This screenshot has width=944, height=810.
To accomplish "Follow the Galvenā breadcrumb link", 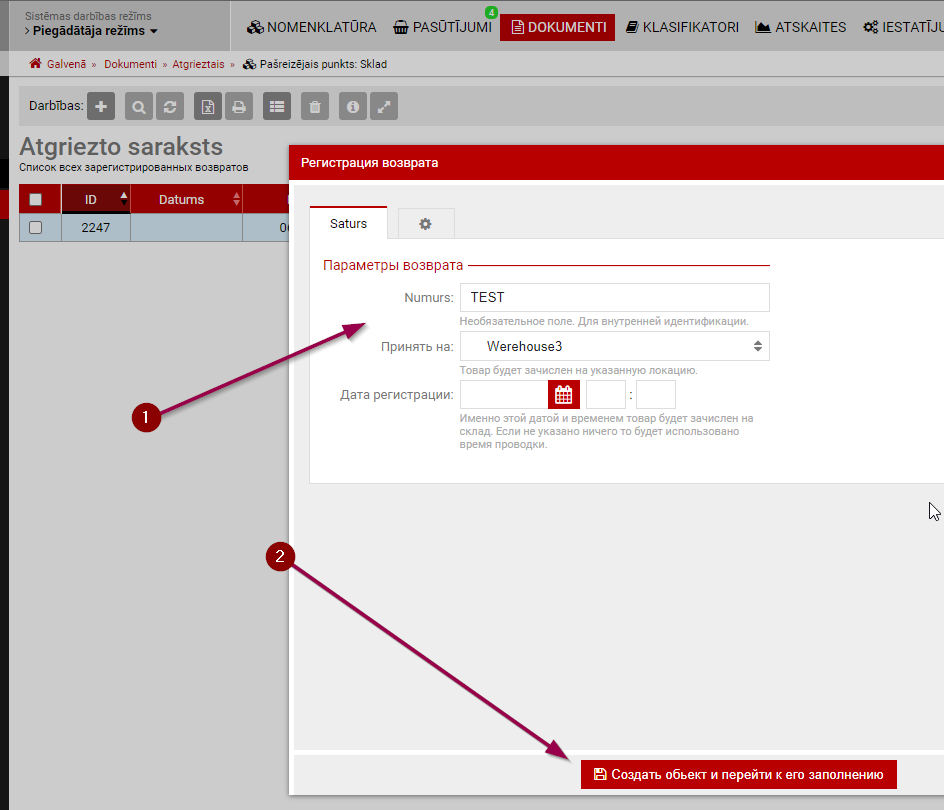I will 65,64.
